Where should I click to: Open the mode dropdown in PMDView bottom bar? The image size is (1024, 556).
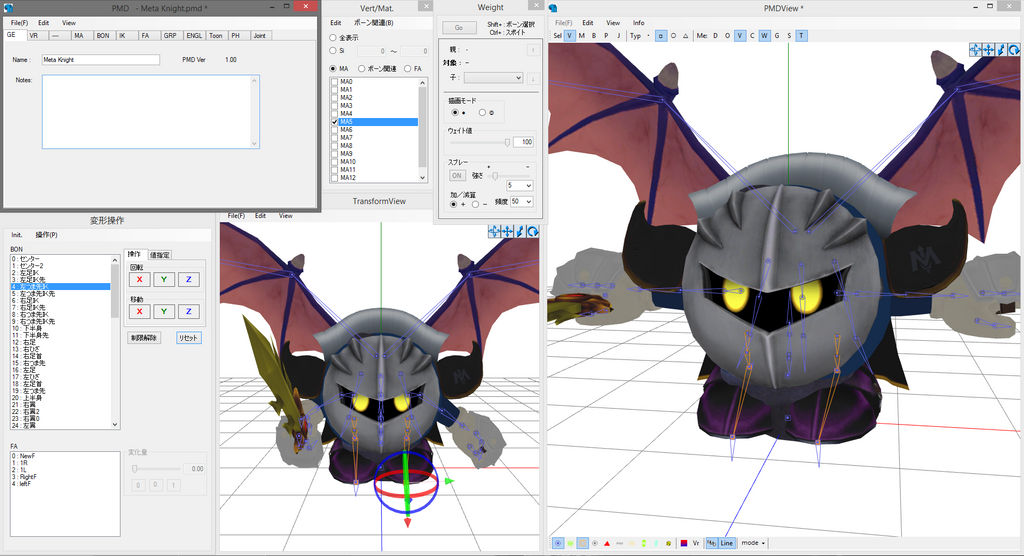(x=753, y=543)
